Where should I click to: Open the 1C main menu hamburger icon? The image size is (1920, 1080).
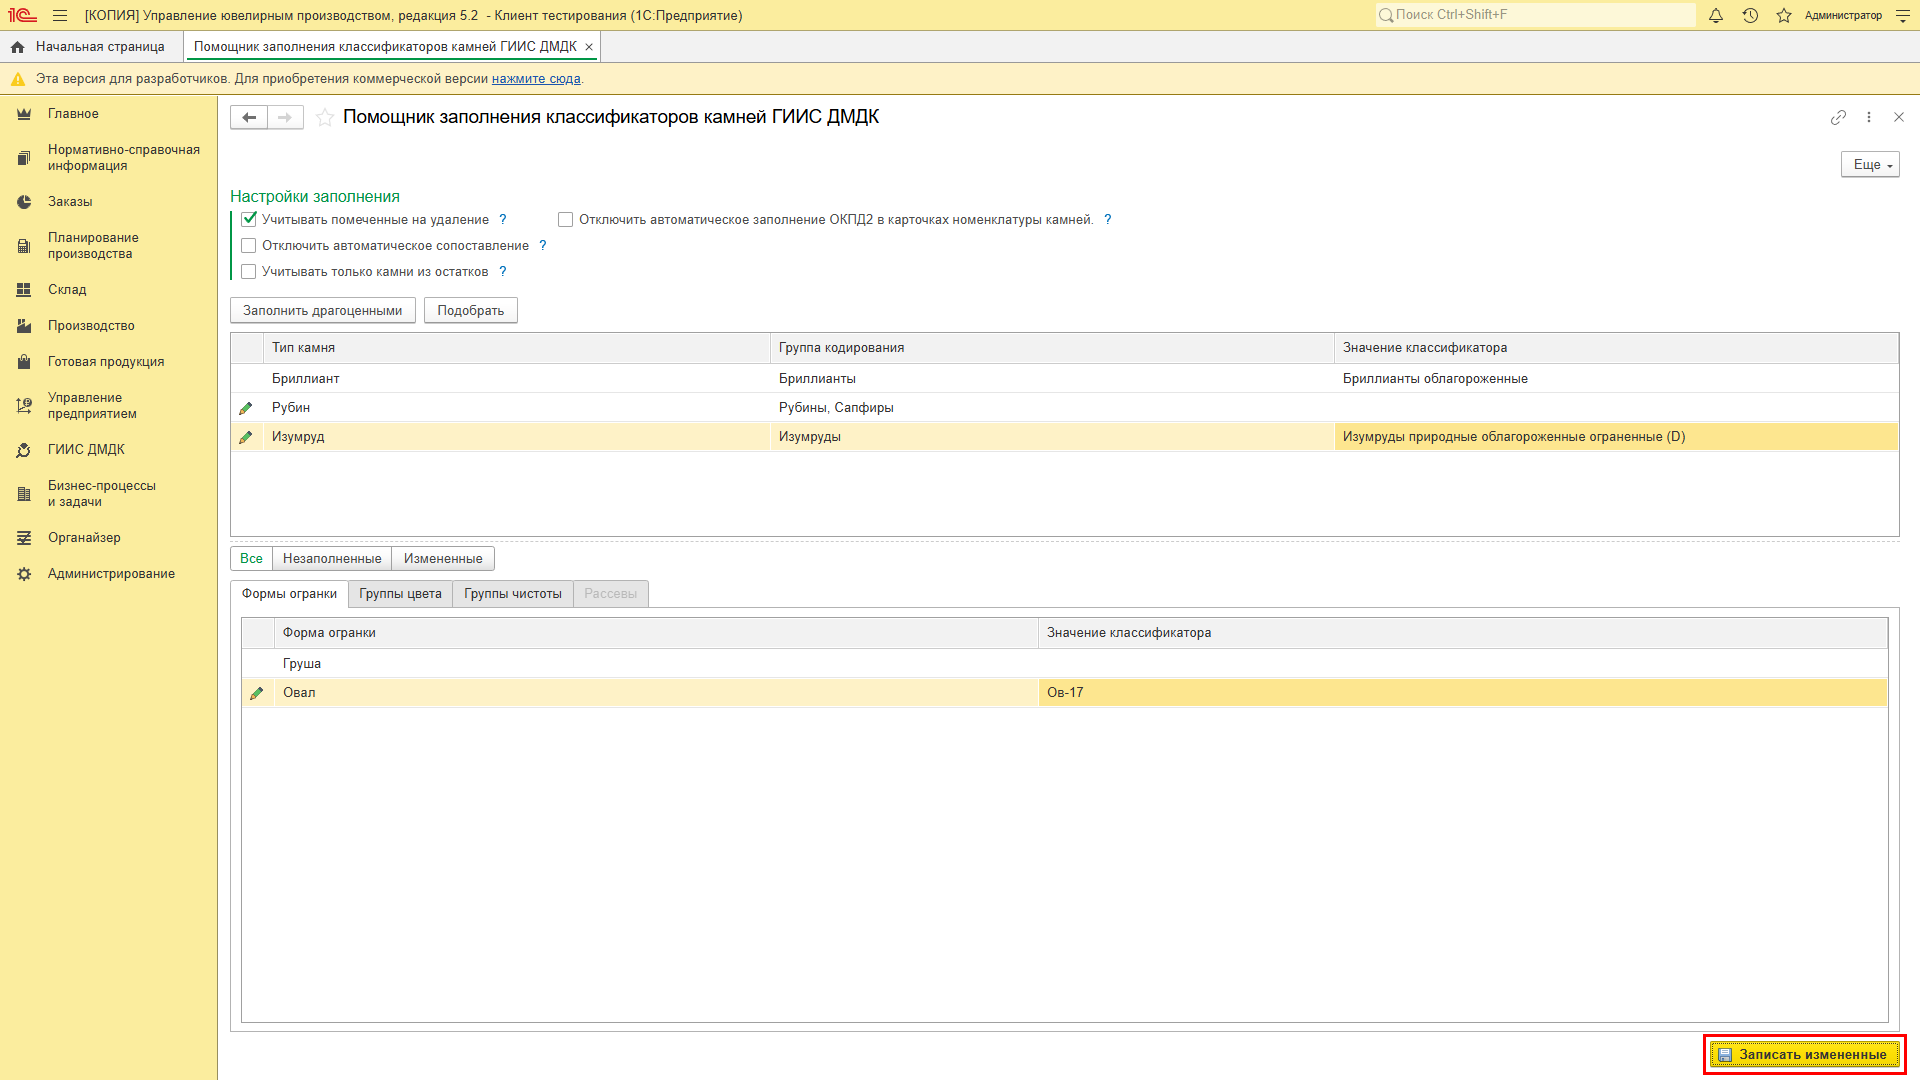click(60, 16)
